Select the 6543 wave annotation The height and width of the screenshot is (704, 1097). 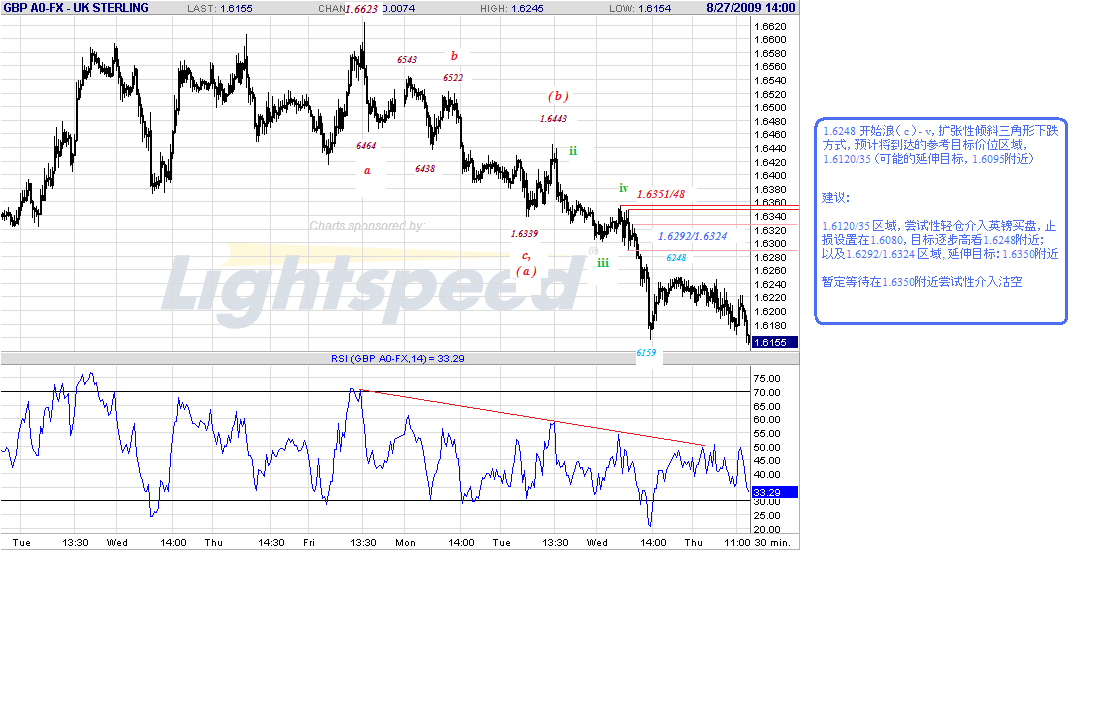pyautogui.click(x=407, y=59)
